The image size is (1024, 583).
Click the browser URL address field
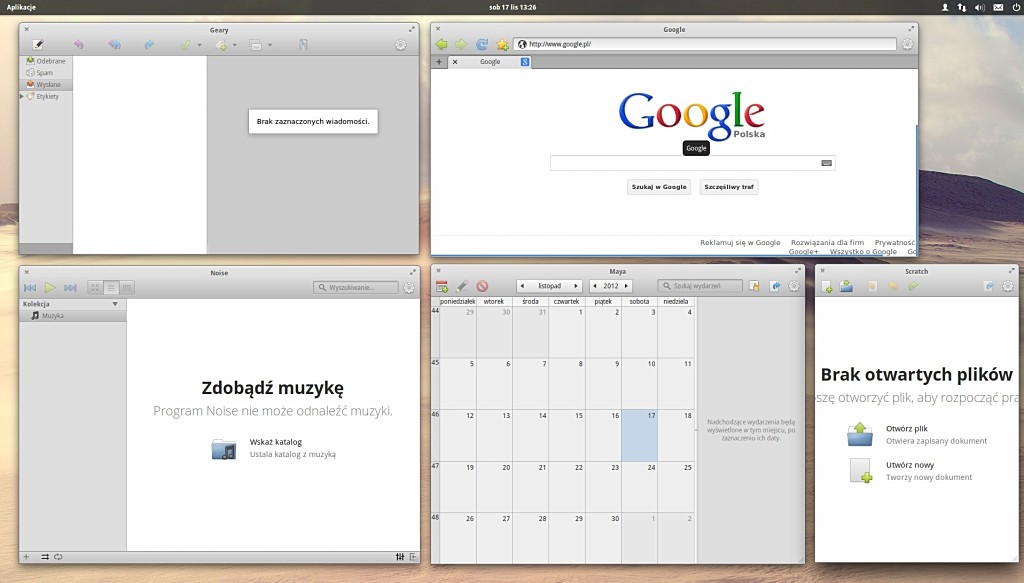(x=705, y=44)
